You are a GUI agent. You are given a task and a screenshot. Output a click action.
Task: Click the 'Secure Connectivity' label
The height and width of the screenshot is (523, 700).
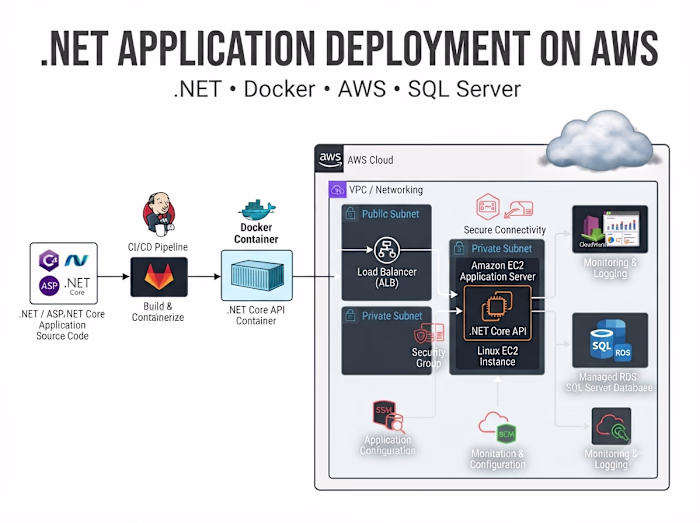(504, 230)
